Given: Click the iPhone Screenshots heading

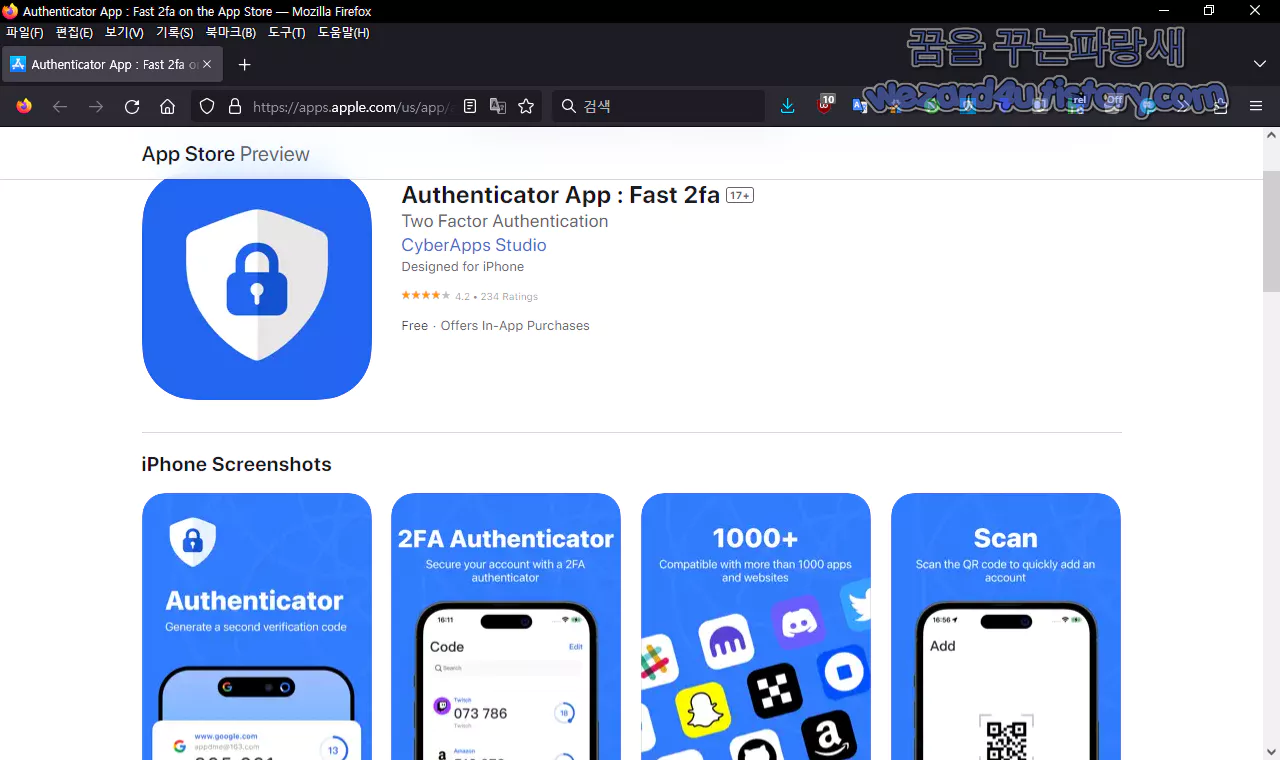Looking at the screenshot, I should 236,464.
